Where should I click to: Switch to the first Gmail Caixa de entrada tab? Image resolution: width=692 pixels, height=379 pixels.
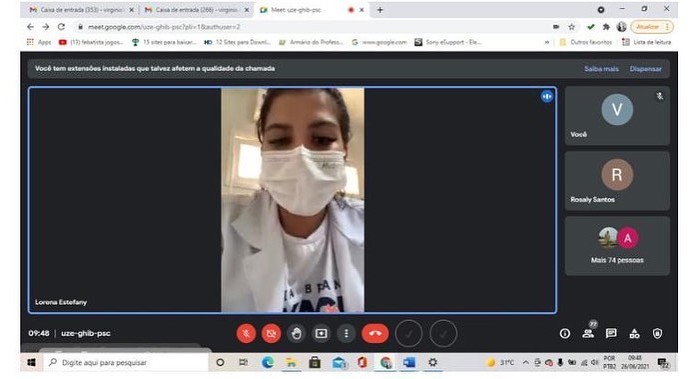point(82,10)
